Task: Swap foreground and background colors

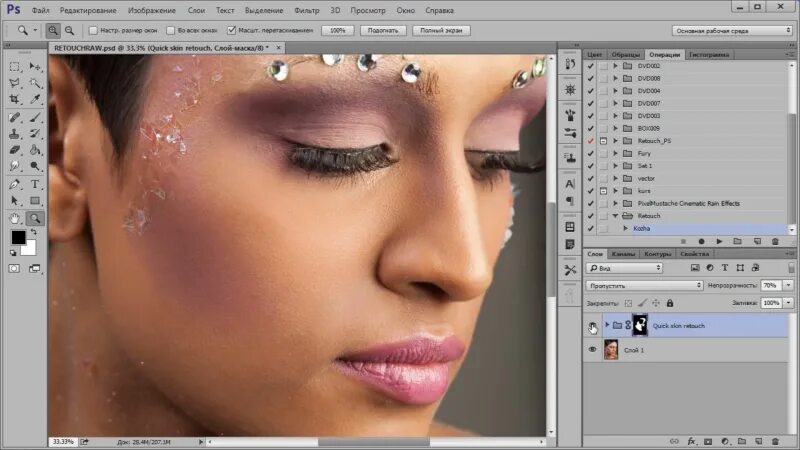Action: tap(34, 232)
